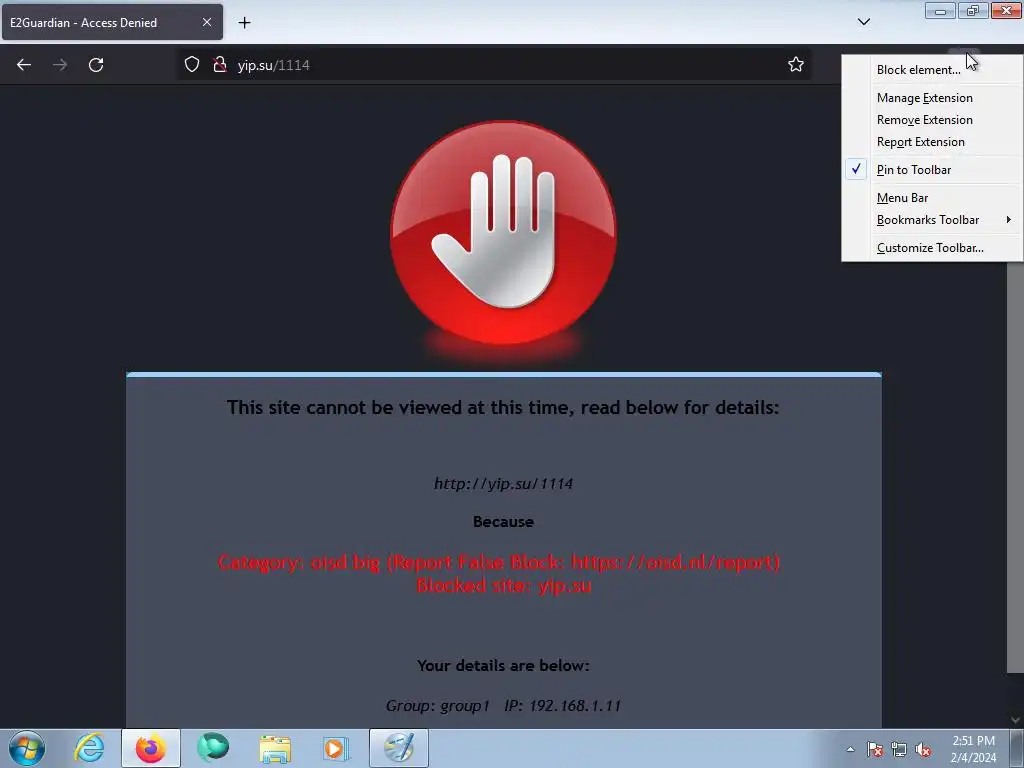Click the Group: group1 IP details text
Image resolution: width=1024 pixels, height=768 pixels.
click(504, 706)
